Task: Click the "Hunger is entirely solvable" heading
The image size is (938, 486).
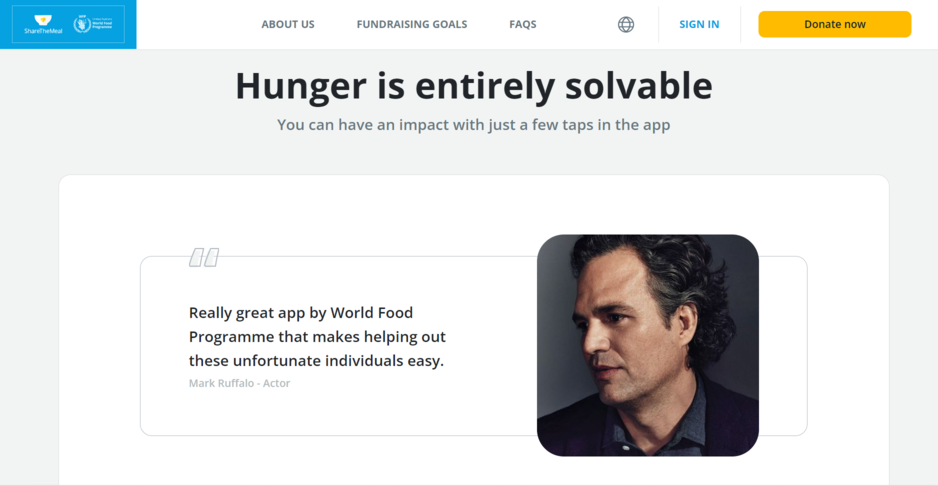Action: [474, 86]
